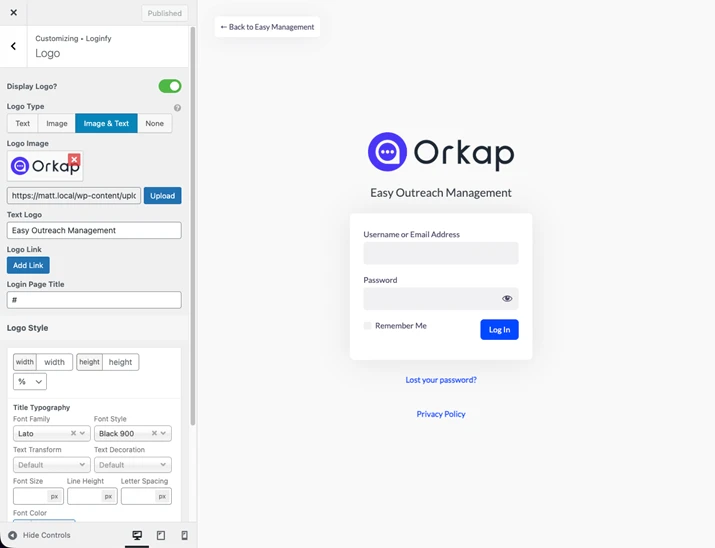Click the Hide Controls label
The width and height of the screenshot is (715, 548).
pyautogui.click(x=47, y=535)
